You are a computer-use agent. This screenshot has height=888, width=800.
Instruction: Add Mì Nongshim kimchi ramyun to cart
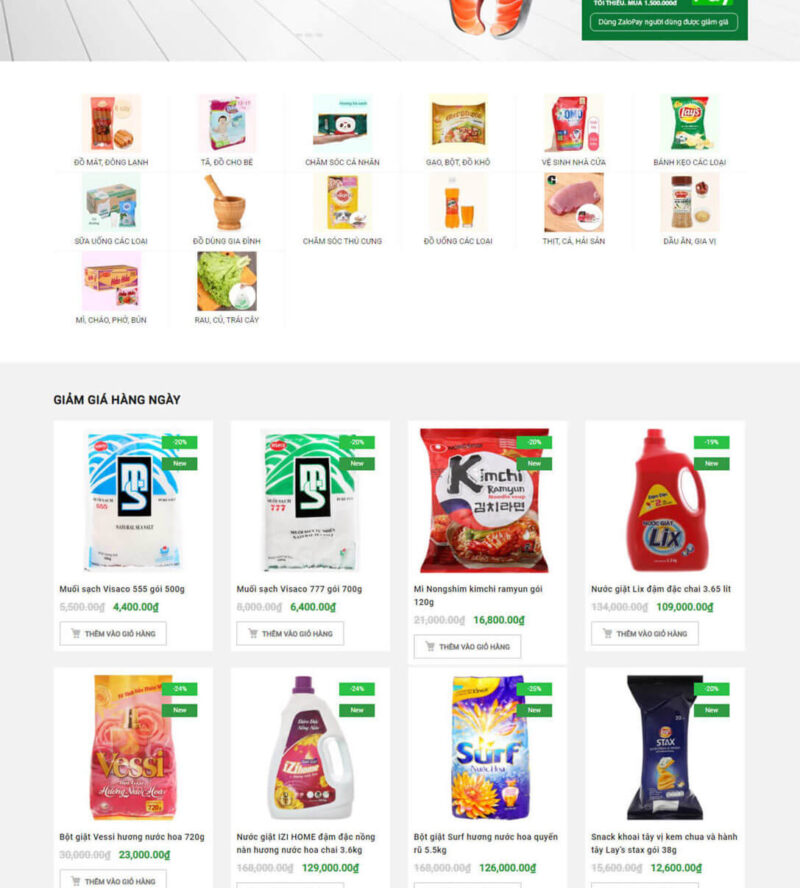[x=467, y=646]
